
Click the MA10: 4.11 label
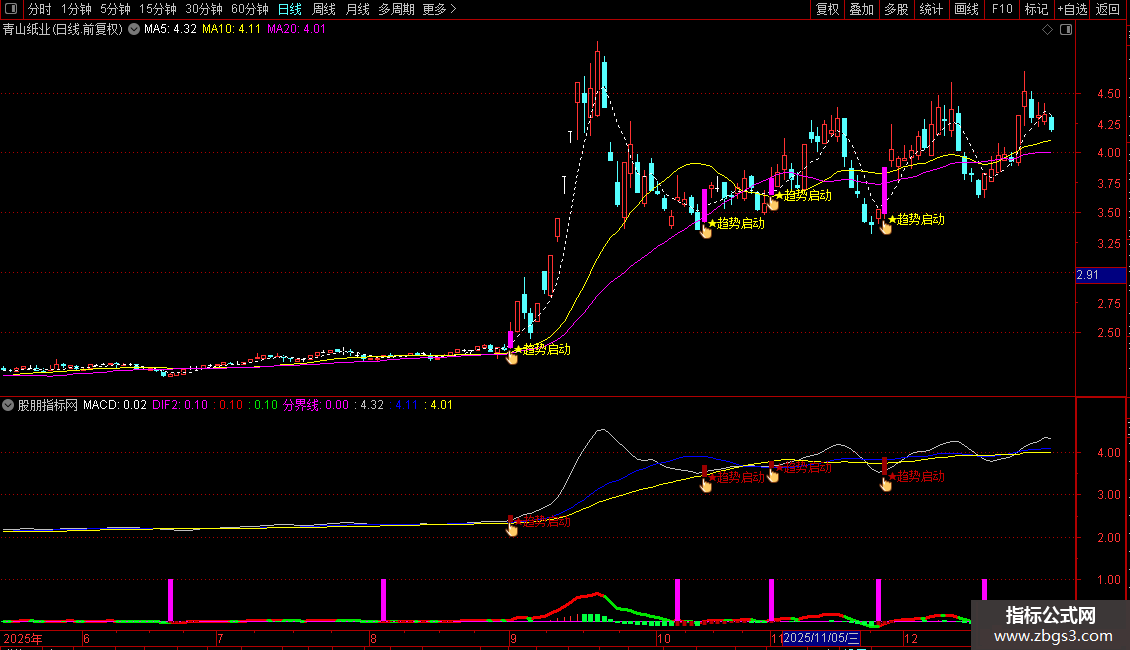coord(231,30)
